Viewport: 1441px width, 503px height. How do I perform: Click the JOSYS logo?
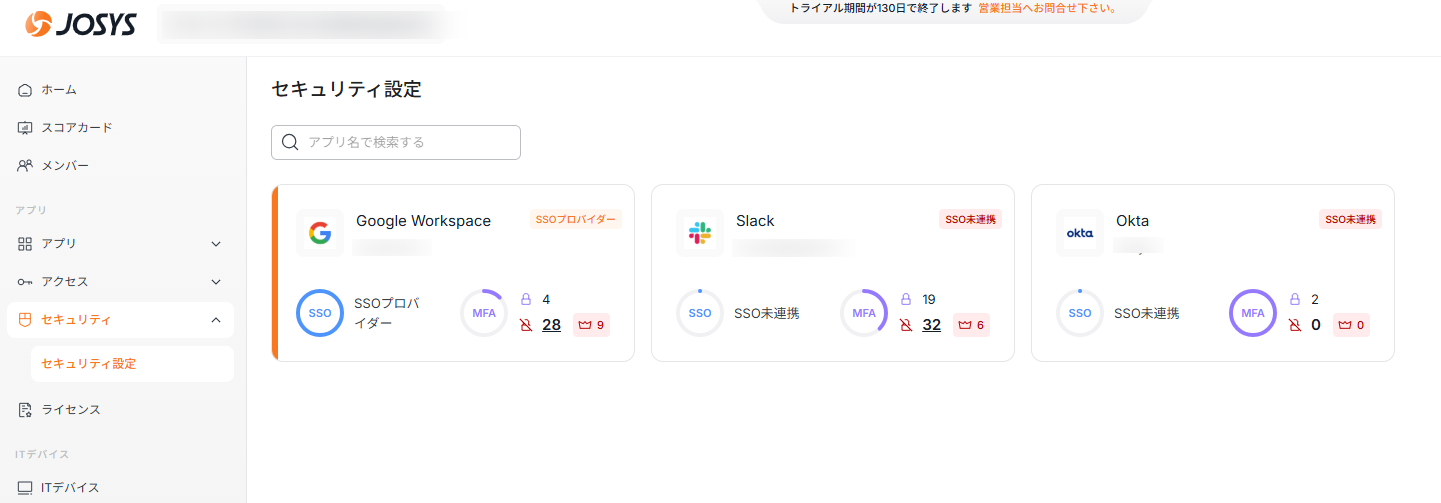coord(81,24)
